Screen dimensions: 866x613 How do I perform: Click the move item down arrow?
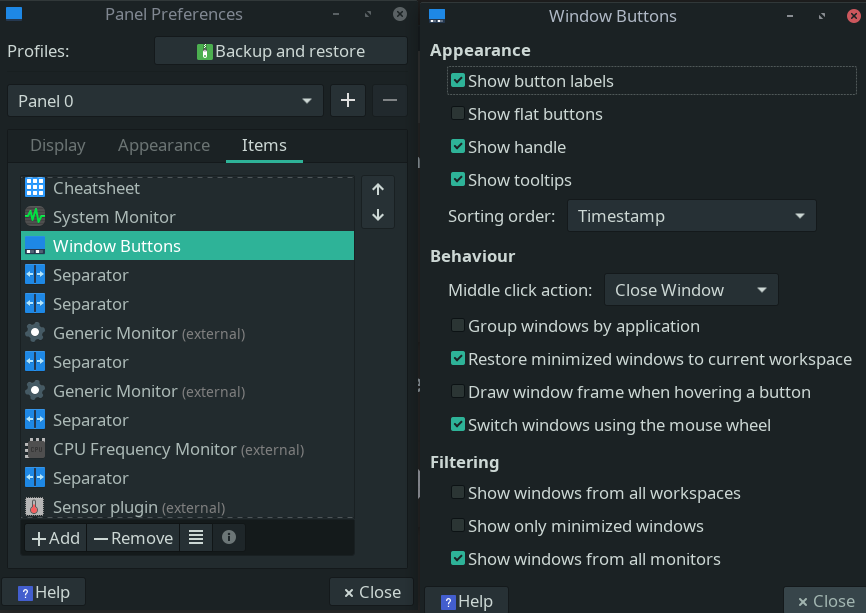pyautogui.click(x=378, y=215)
